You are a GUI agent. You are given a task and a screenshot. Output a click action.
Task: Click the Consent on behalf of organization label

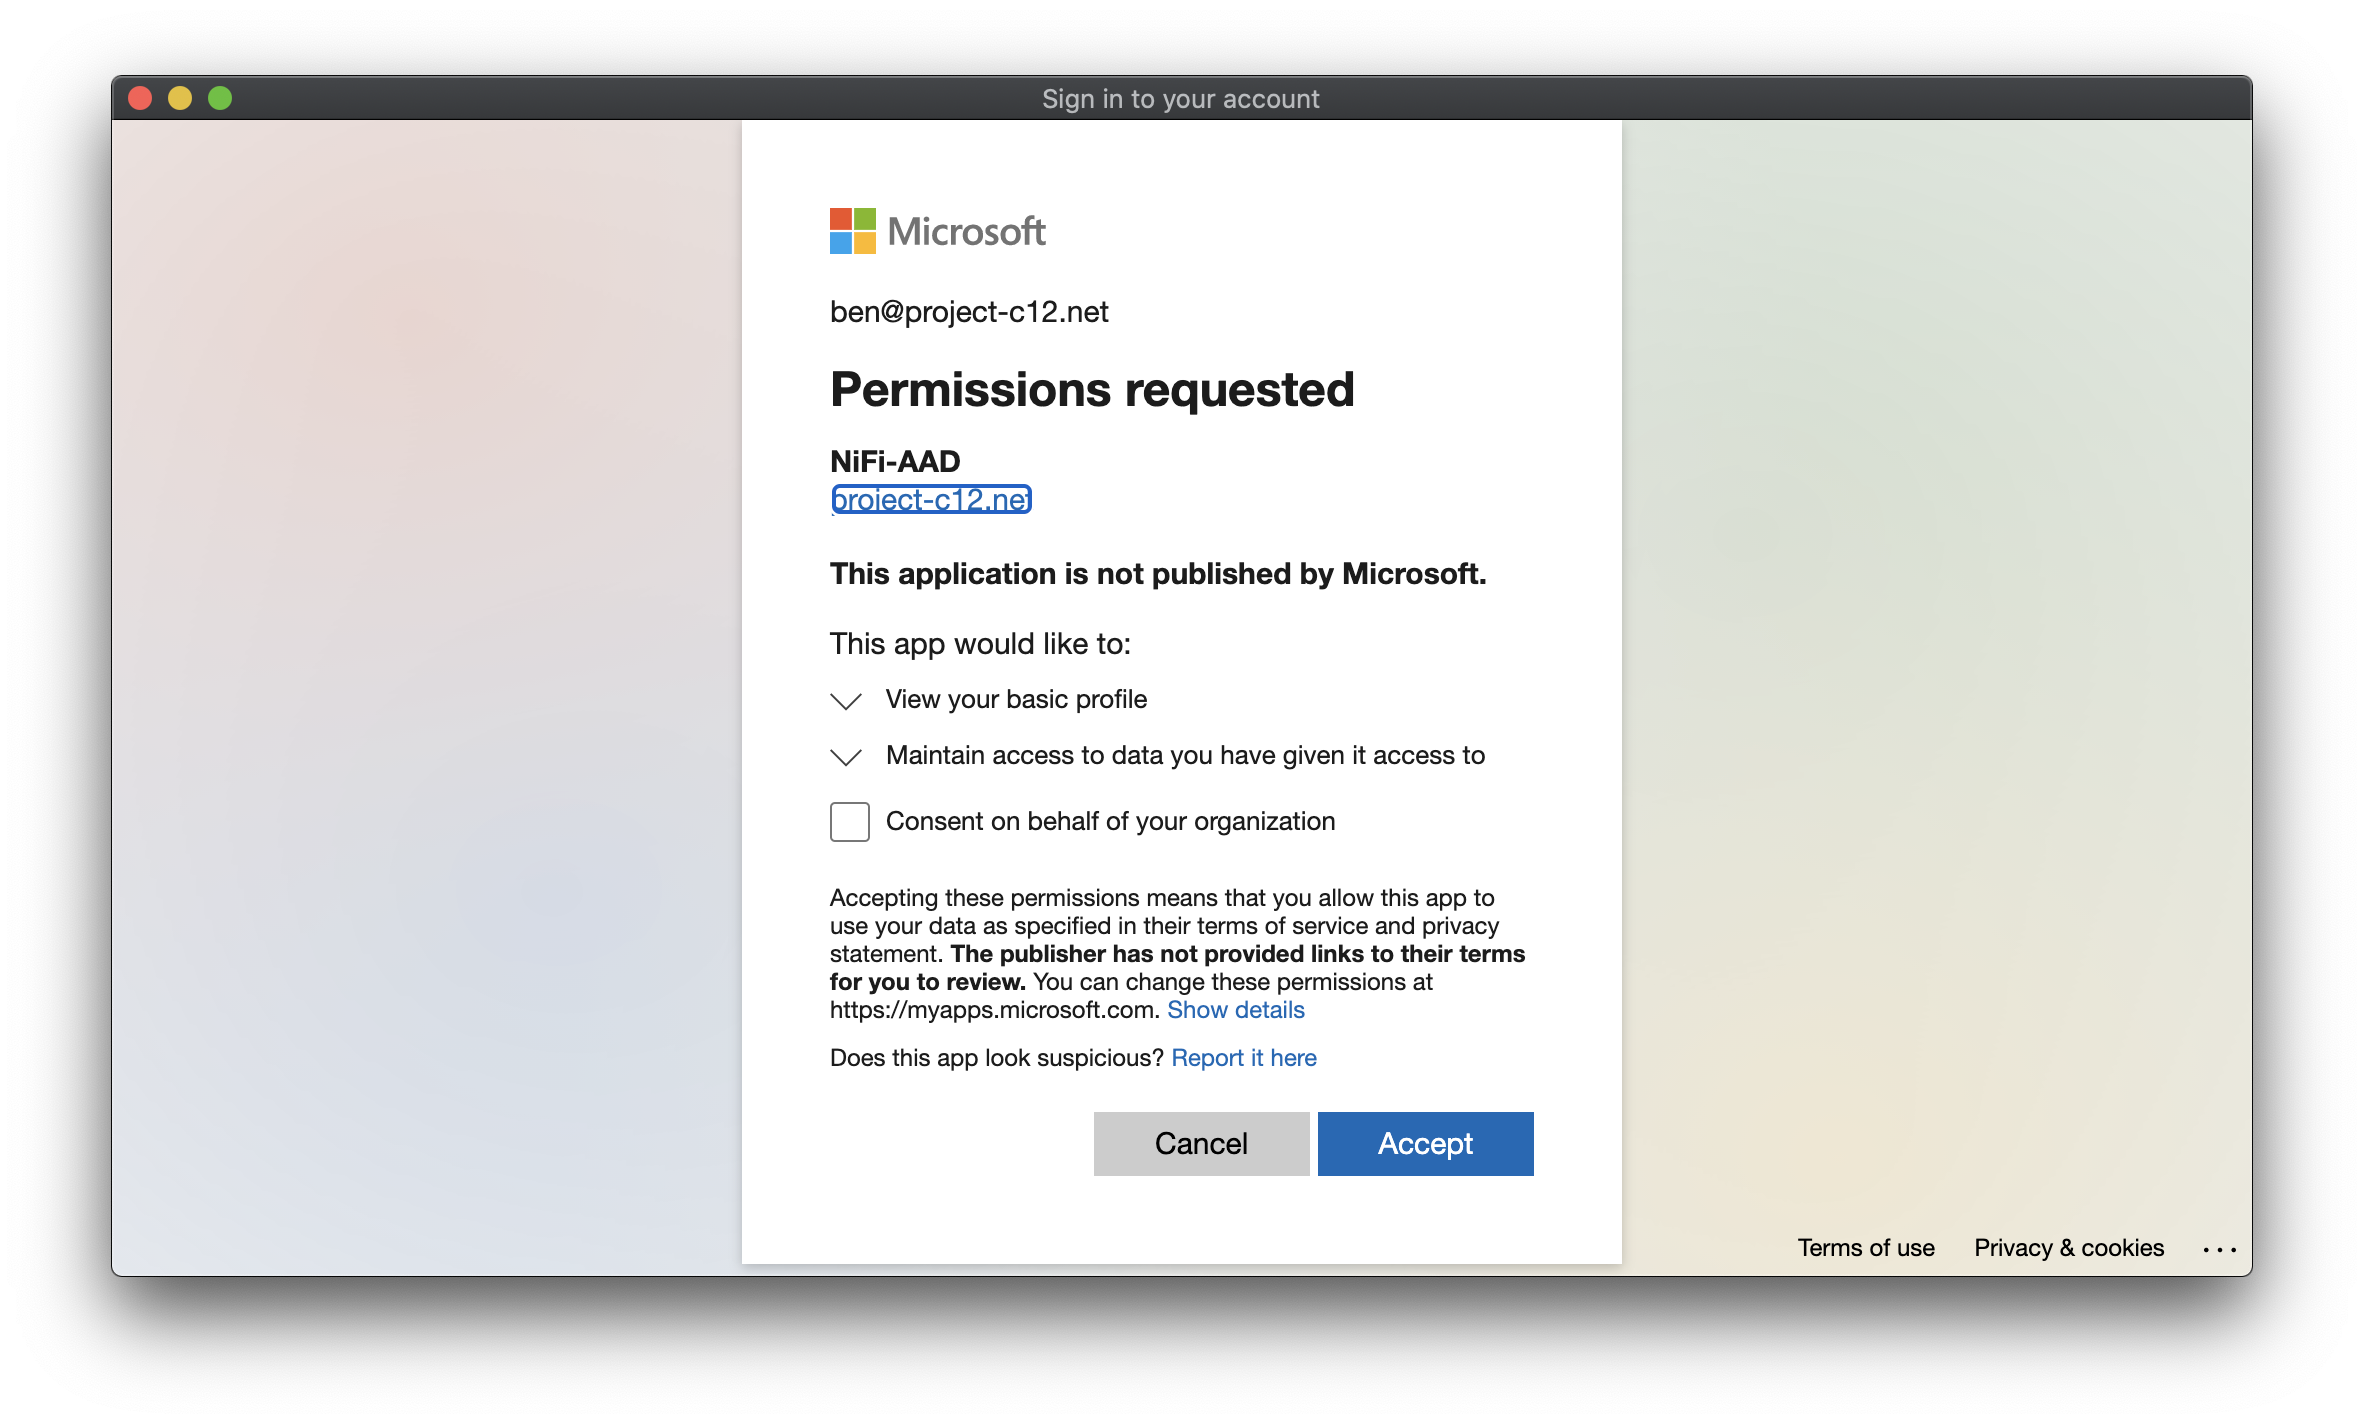[x=1110, y=821]
